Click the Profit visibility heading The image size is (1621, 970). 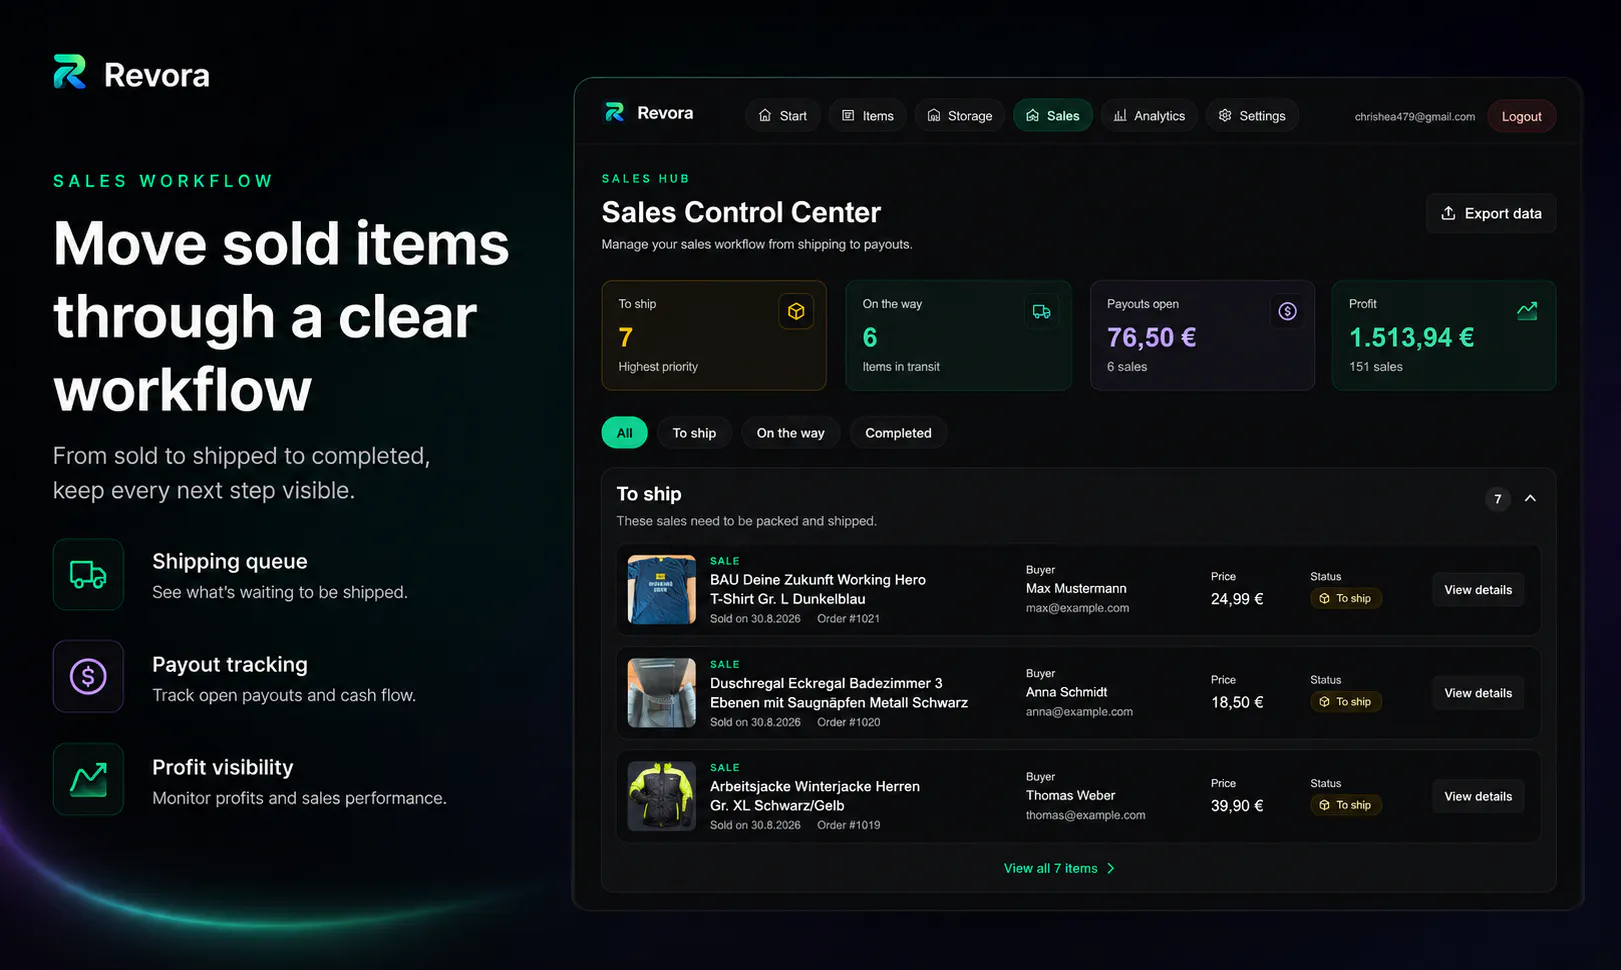(x=223, y=767)
